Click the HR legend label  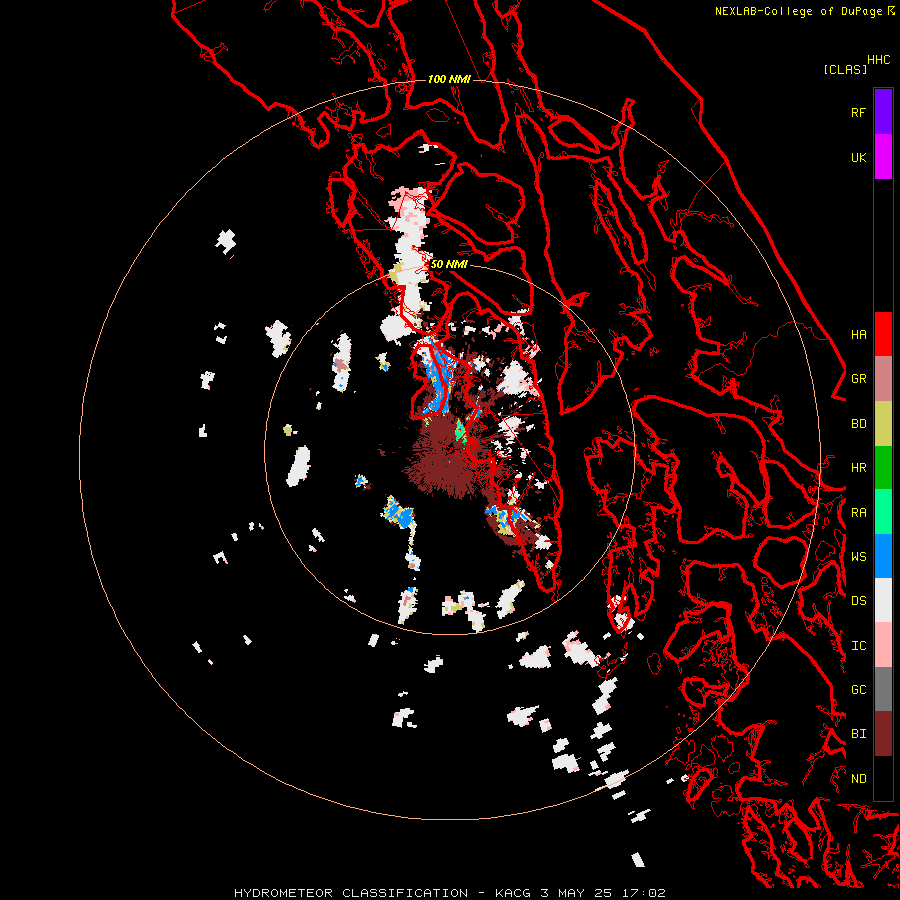[x=858, y=468]
